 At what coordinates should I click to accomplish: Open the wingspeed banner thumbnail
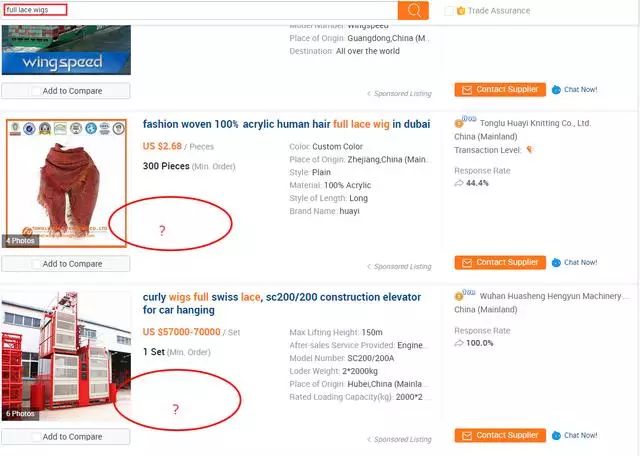(66, 50)
